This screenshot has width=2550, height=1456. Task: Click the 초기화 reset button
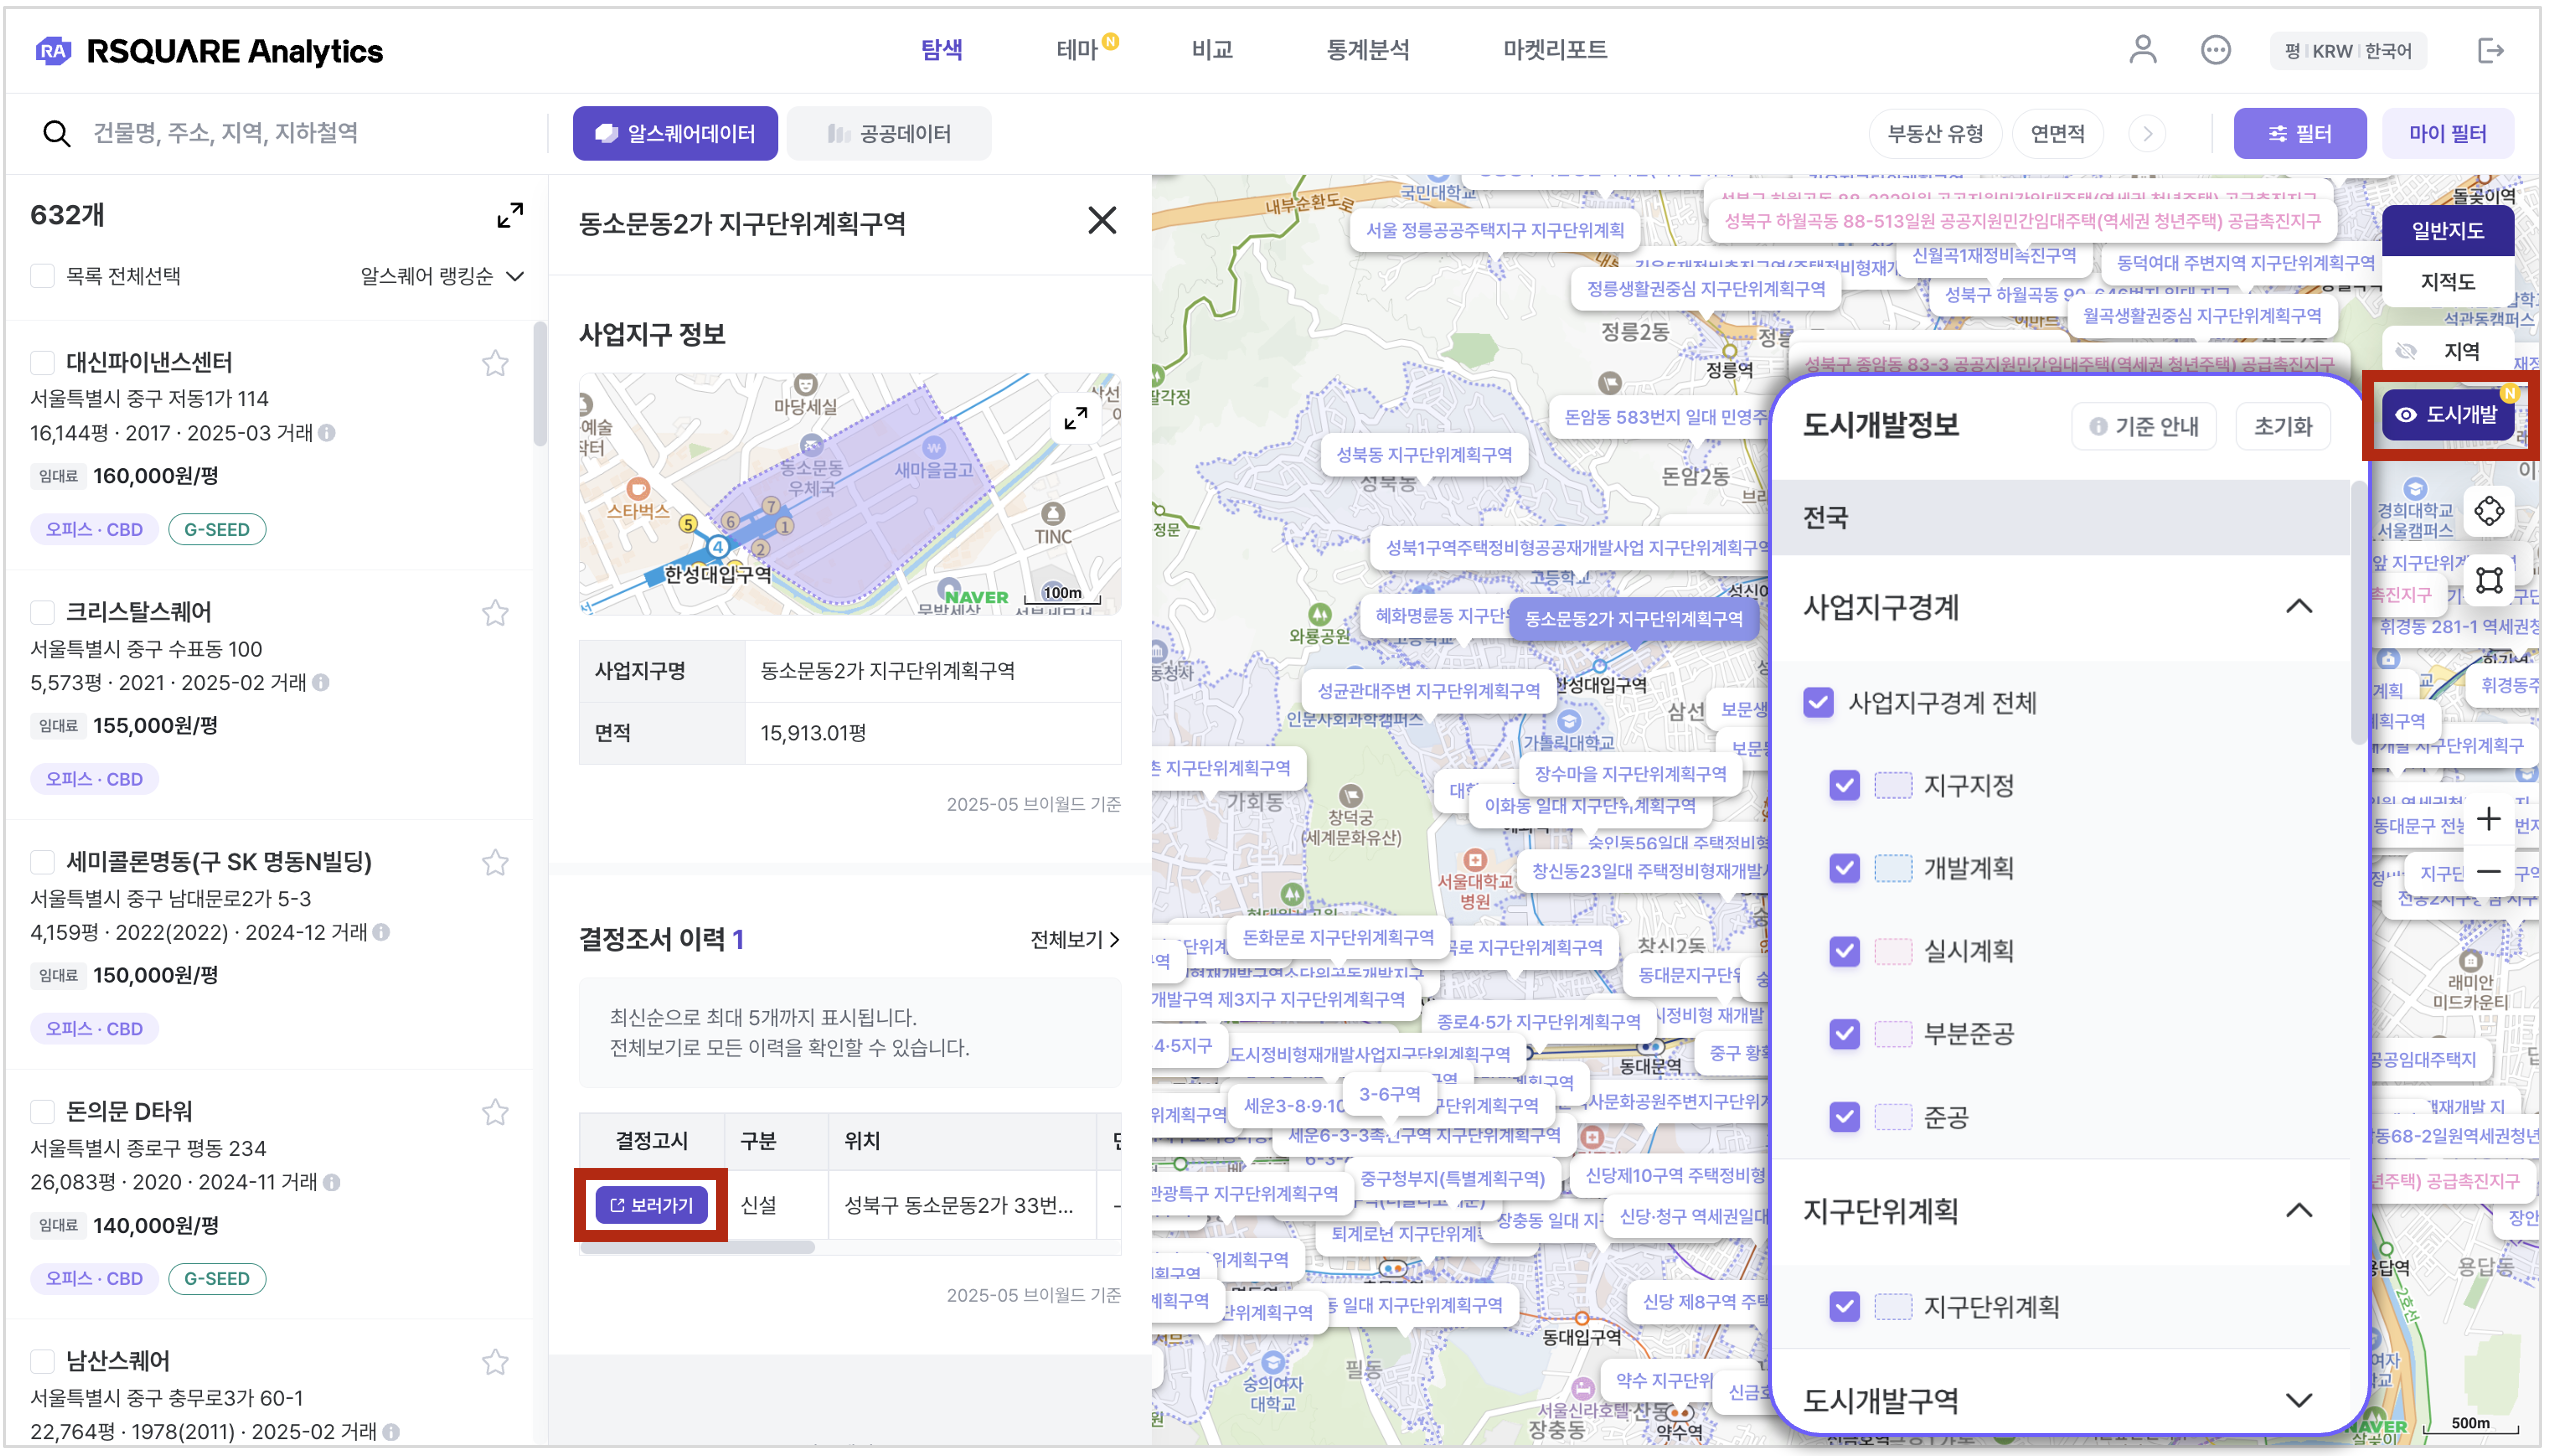tap(2282, 426)
